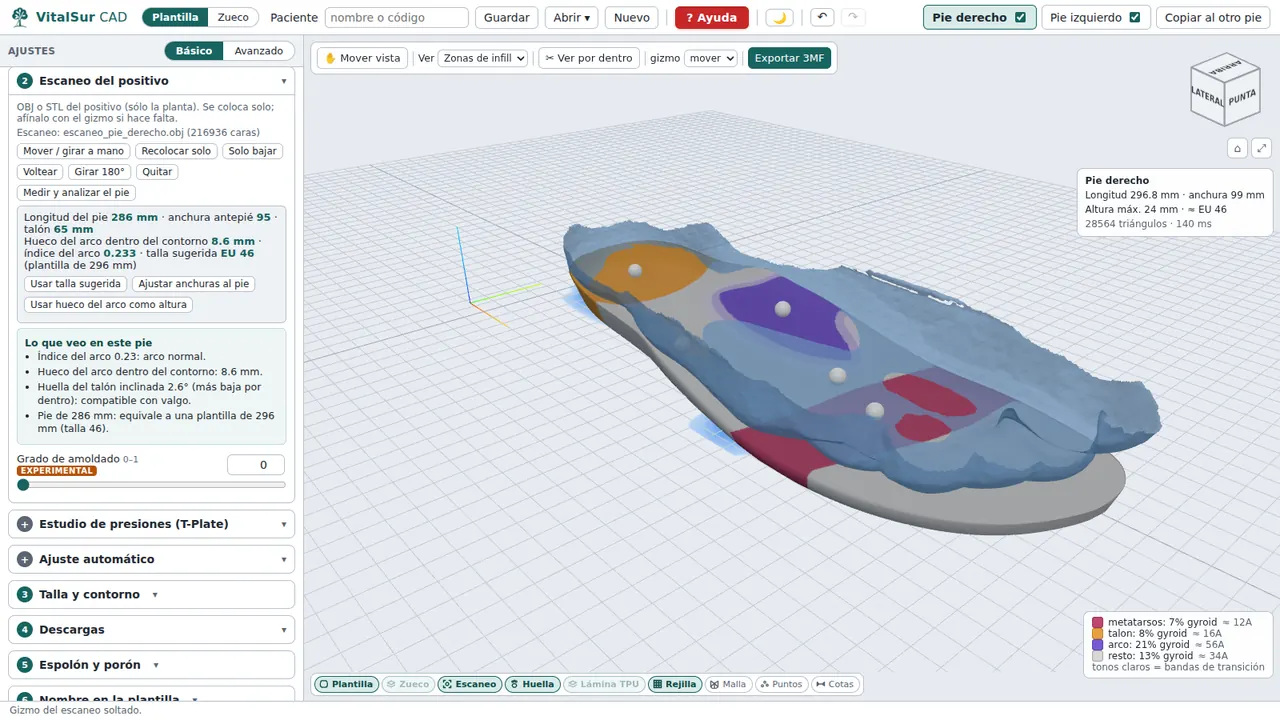This screenshot has height=720, width=1280.
Task: Toggle Lámina TPU layer visibility chip
Action: pos(603,684)
